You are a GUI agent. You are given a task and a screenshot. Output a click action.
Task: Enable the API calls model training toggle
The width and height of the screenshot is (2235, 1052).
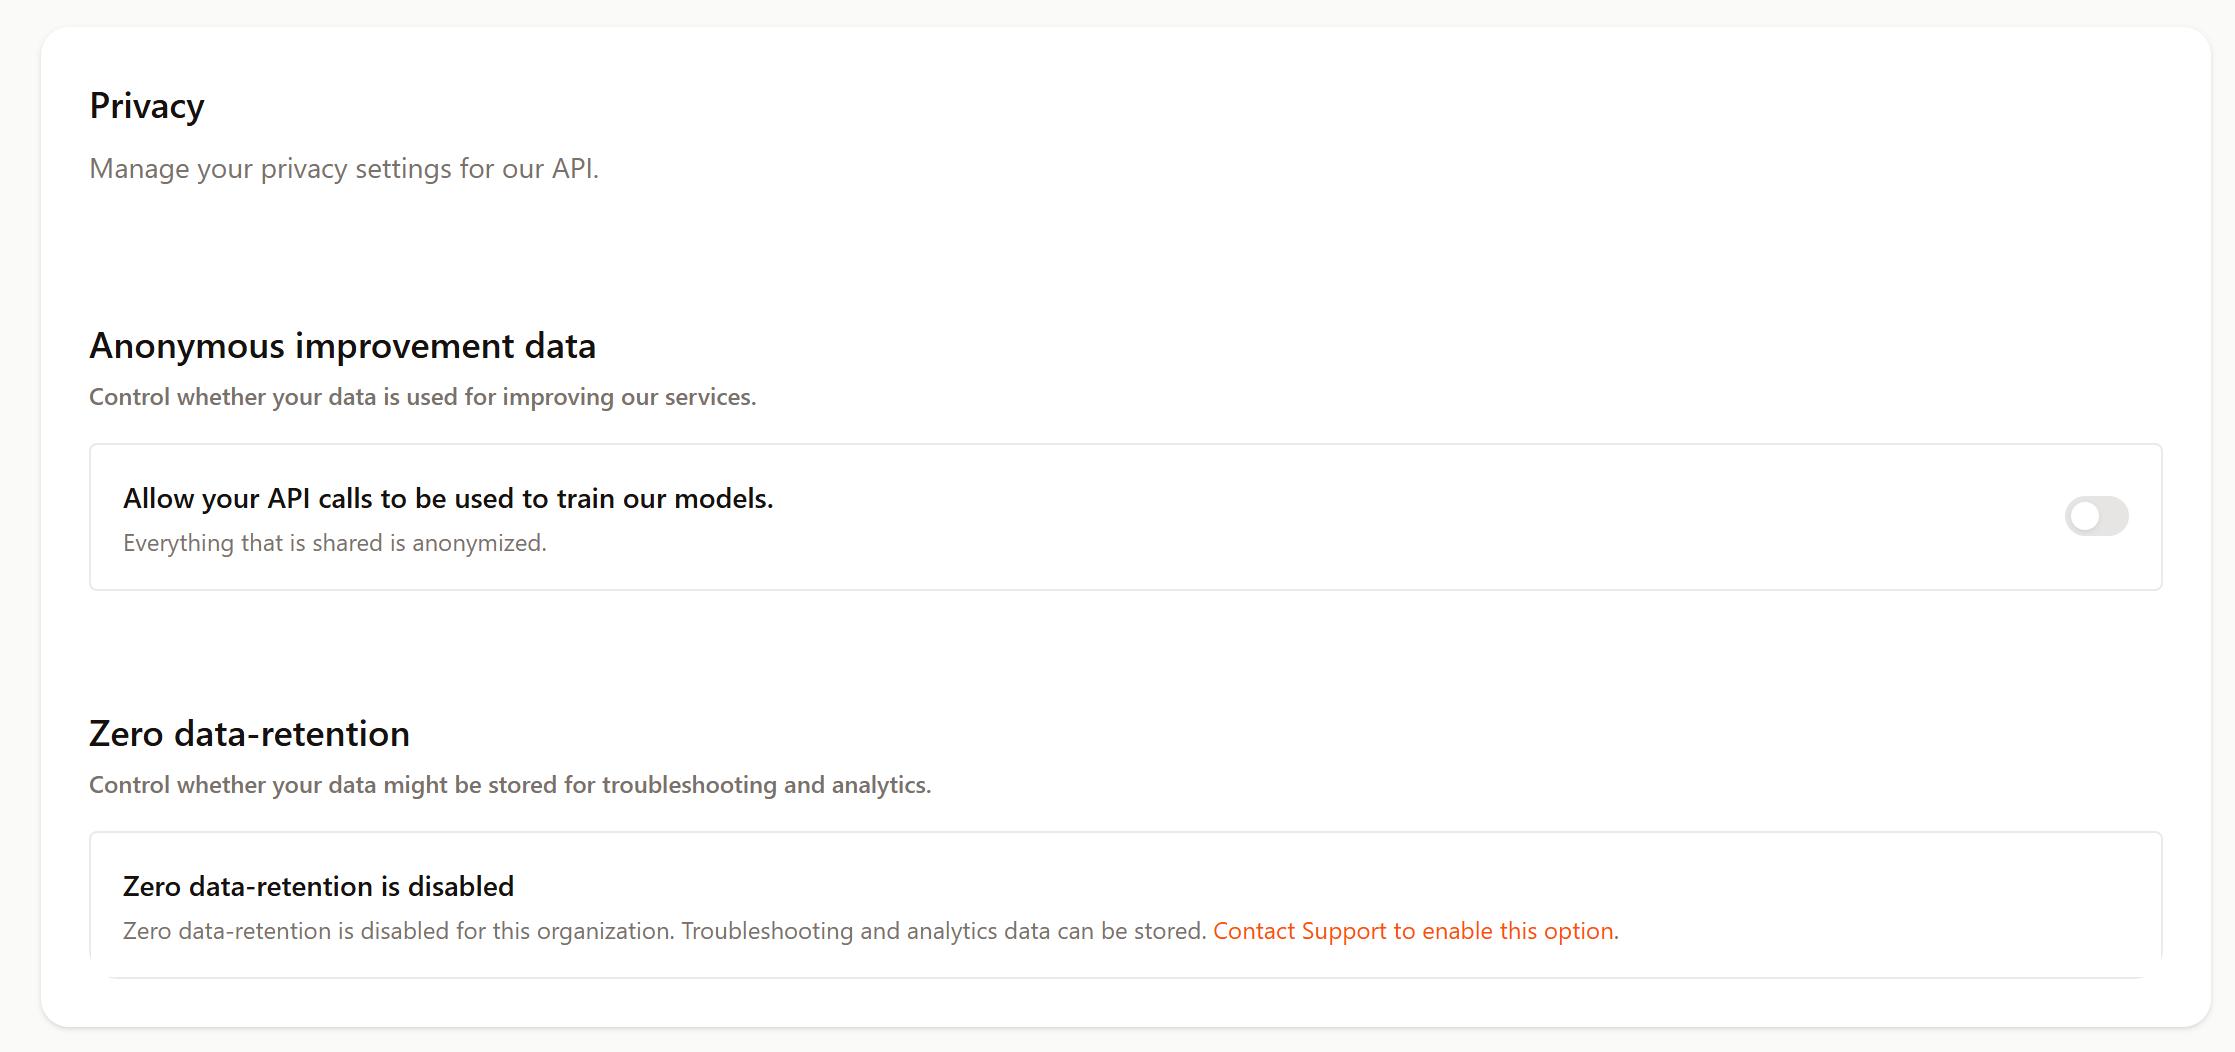tap(2096, 516)
